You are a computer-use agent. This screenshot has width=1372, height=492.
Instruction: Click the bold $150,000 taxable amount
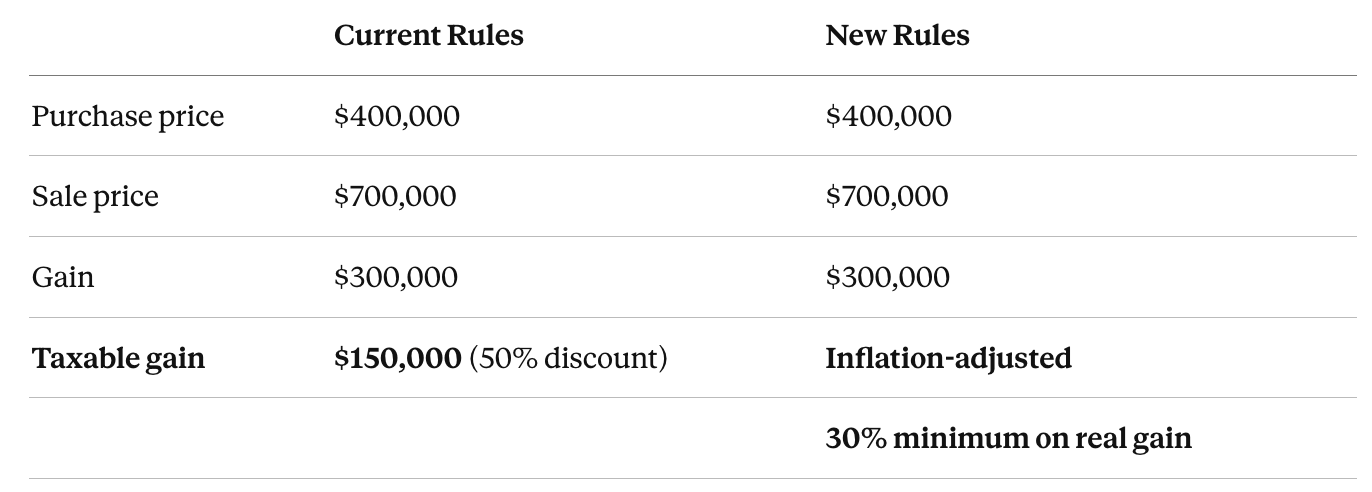(398, 358)
